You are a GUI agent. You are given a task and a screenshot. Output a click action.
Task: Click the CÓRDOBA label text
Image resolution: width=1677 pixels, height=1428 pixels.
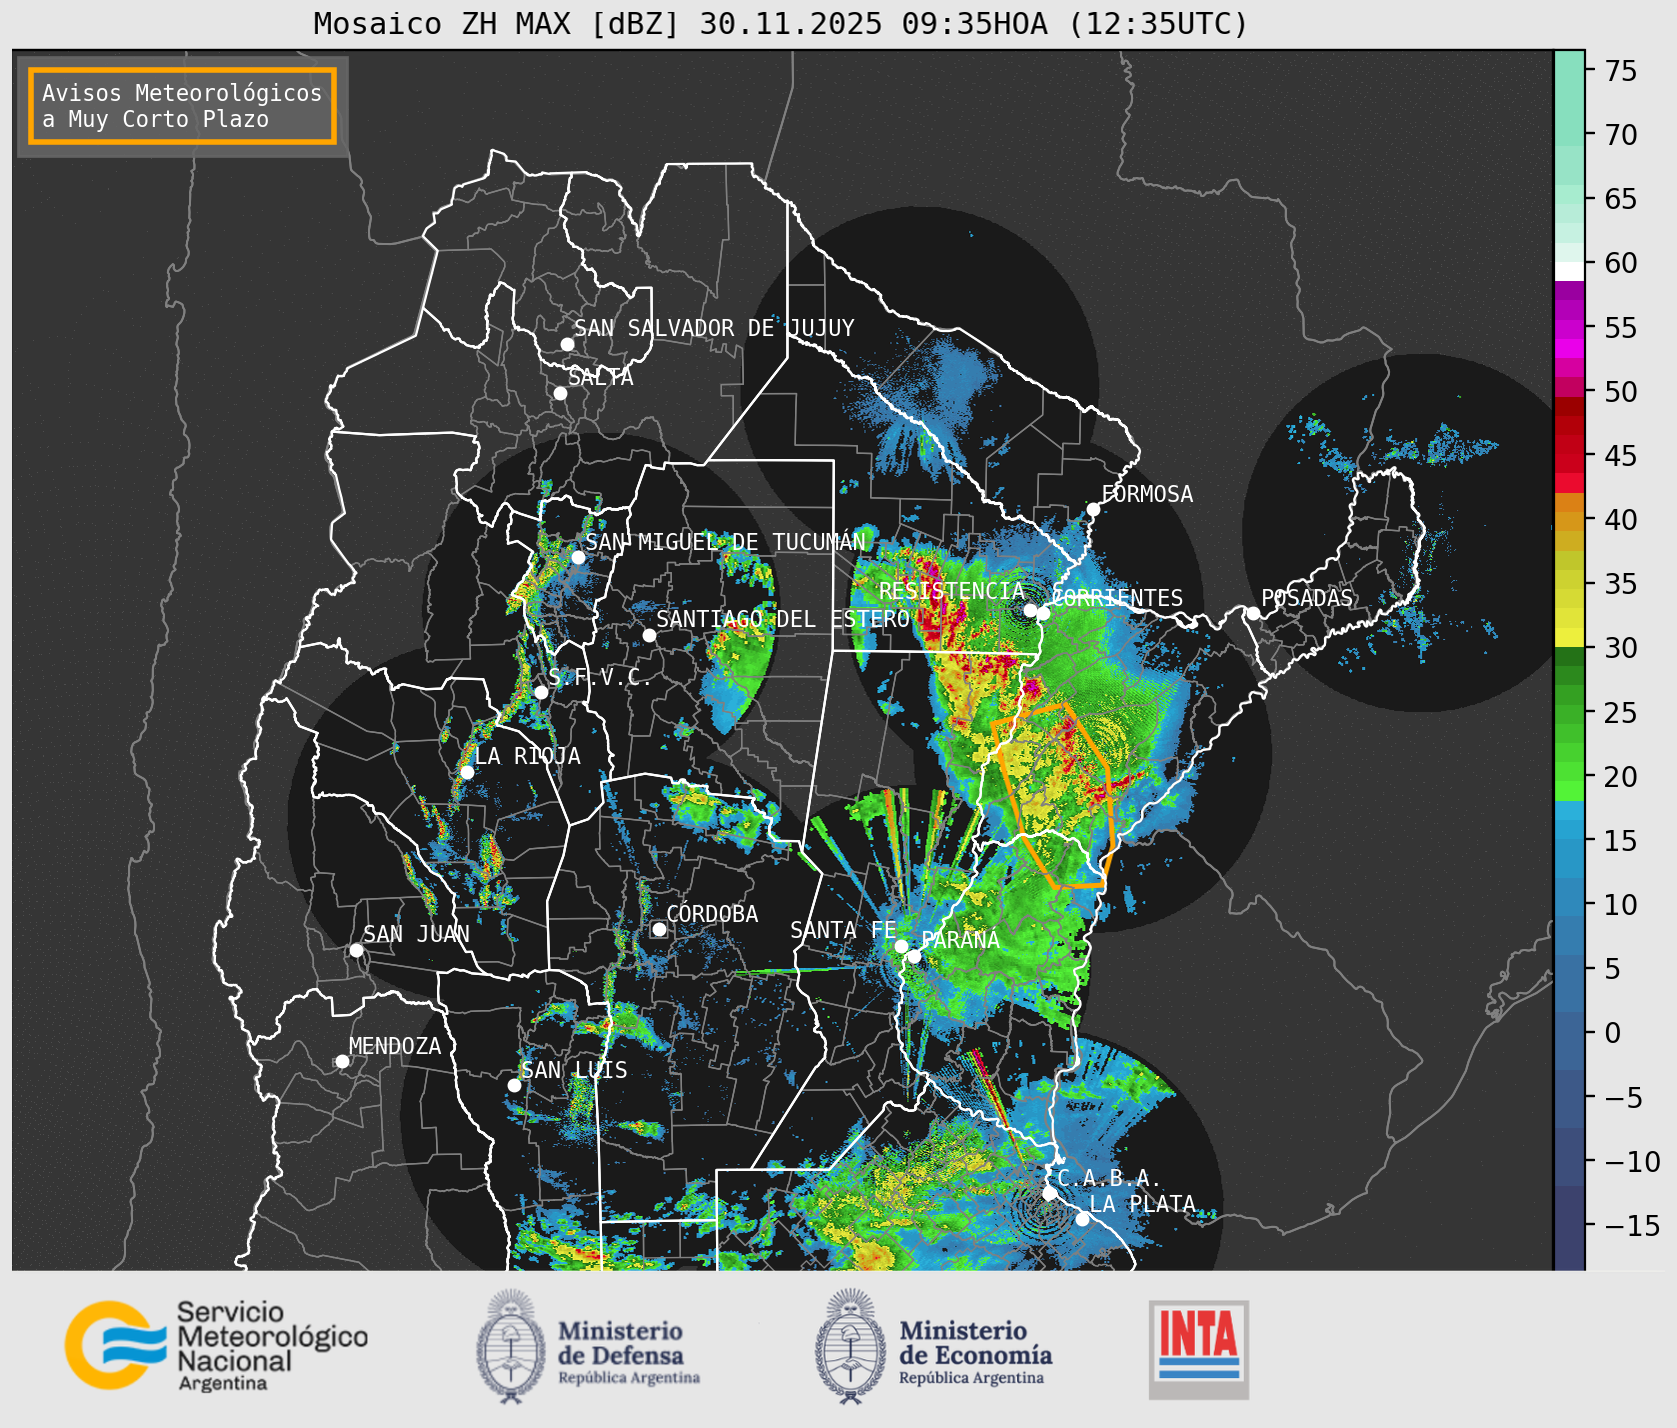[712, 914]
